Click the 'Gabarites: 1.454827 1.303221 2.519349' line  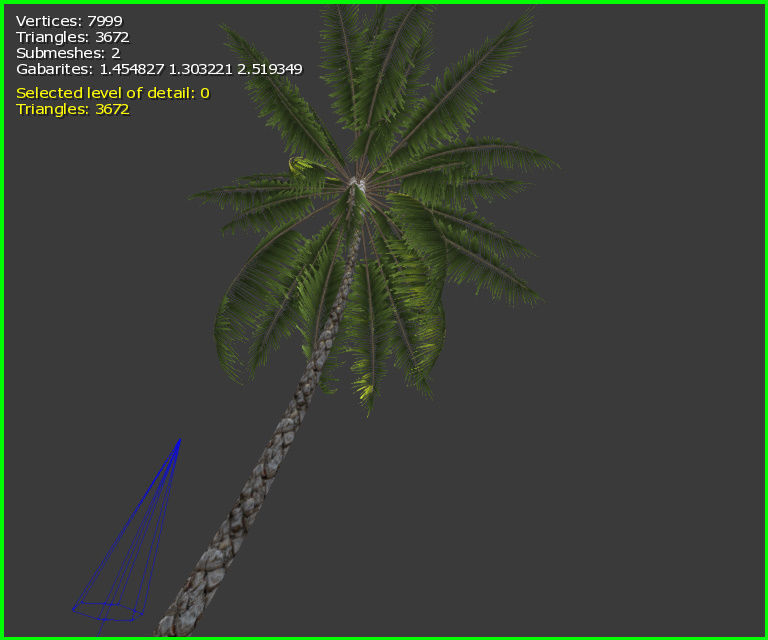[x=159, y=69]
